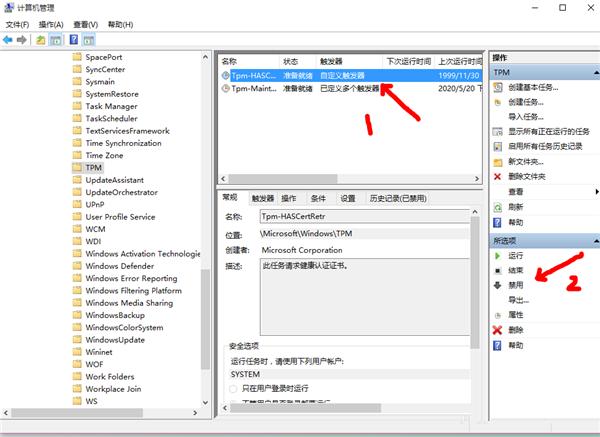Click the 名称 column header
The image size is (600, 437).
pyautogui.click(x=249, y=61)
